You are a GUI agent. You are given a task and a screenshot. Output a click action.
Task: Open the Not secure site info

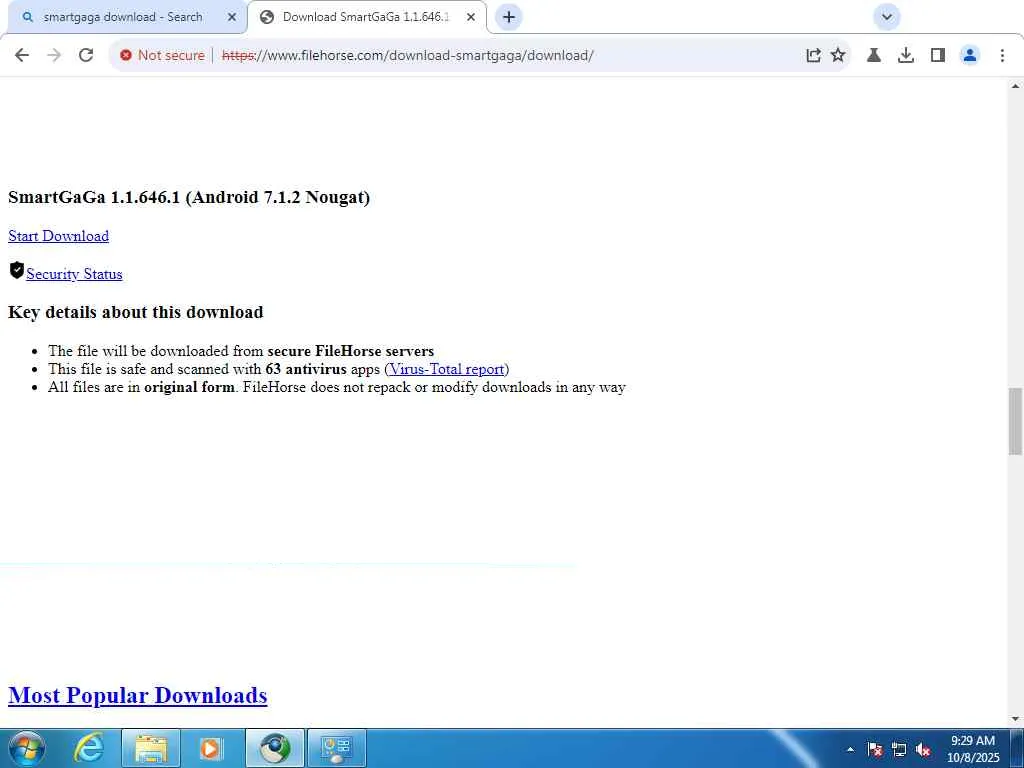click(x=162, y=56)
